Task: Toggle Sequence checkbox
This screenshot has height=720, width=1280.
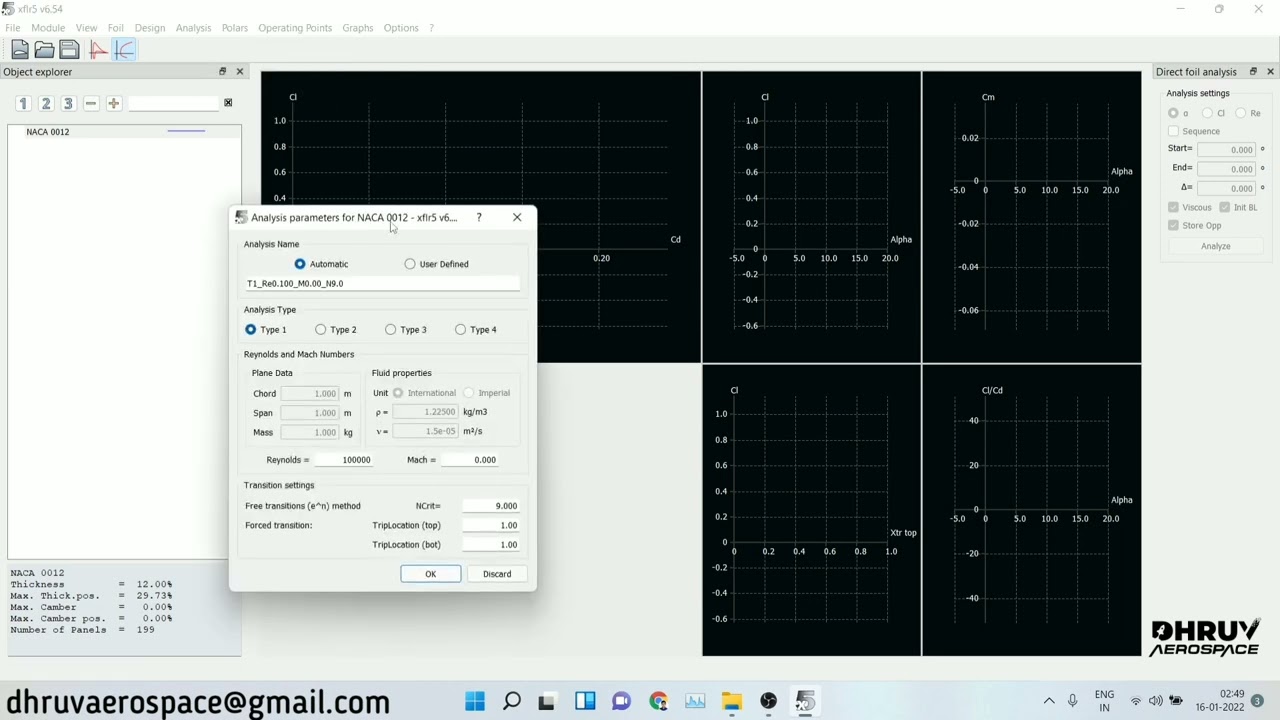Action: pyautogui.click(x=1194, y=131)
